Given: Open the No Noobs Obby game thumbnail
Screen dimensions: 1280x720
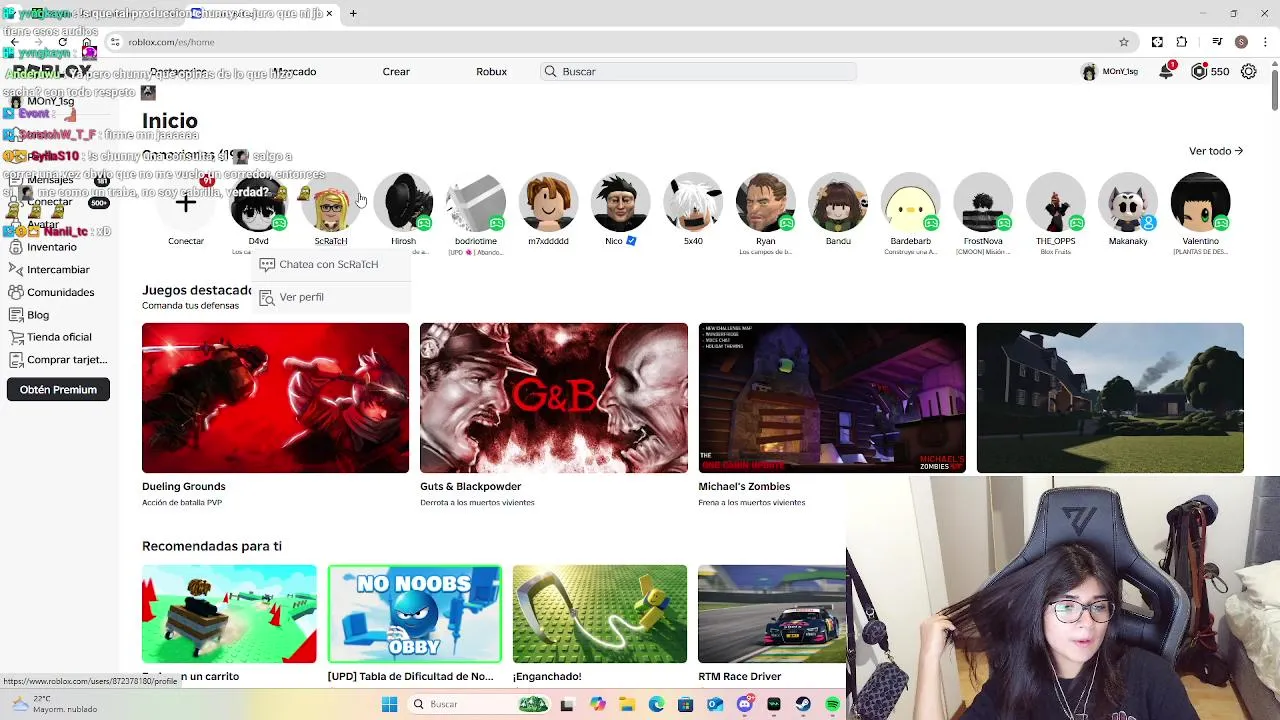Looking at the screenshot, I should (415, 614).
